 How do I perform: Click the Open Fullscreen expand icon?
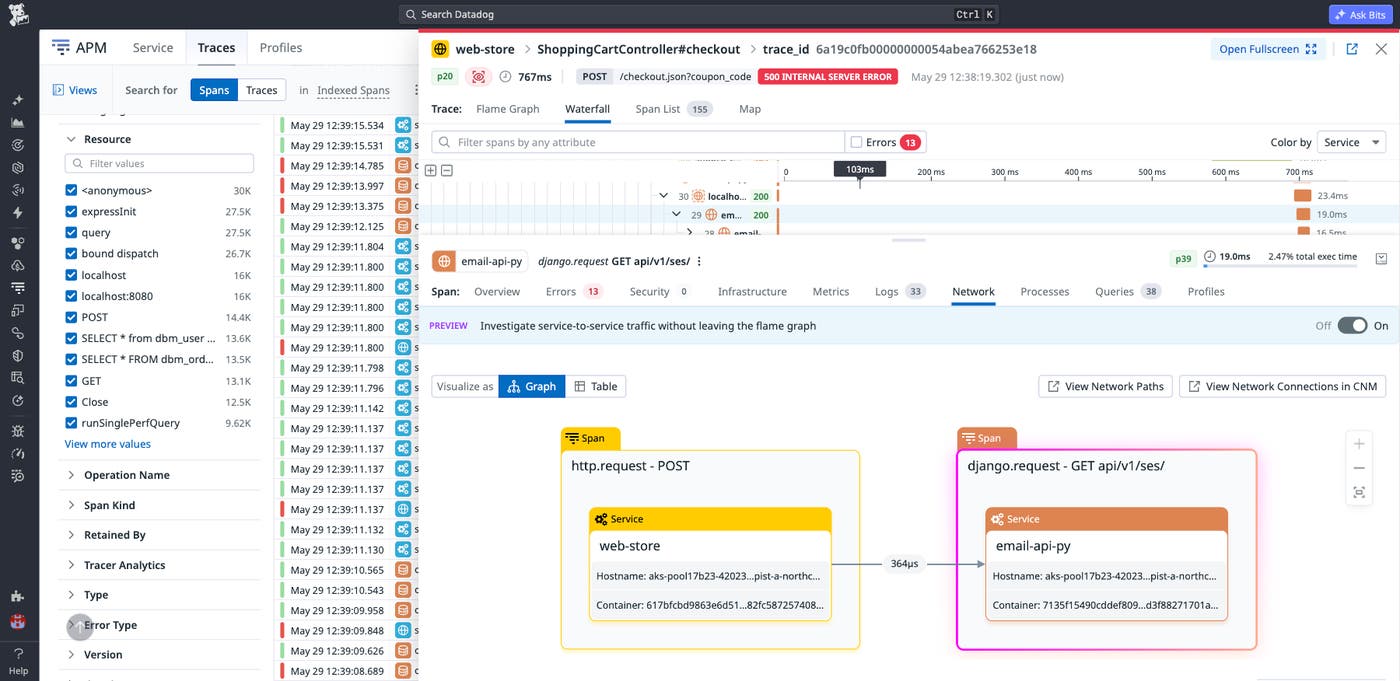point(1311,49)
